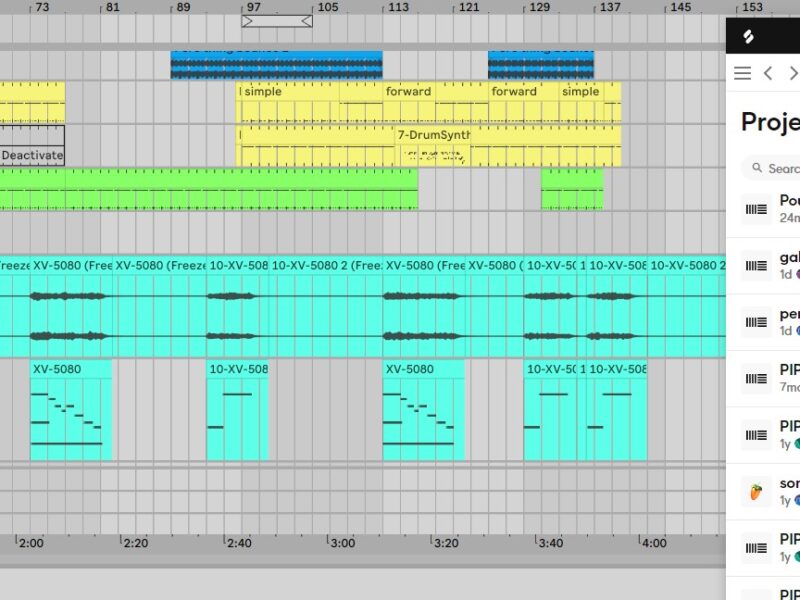Viewport: 800px width, 600px height.
Task: Select the 'gal' project row in Splice
Action: (x=763, y=266)
